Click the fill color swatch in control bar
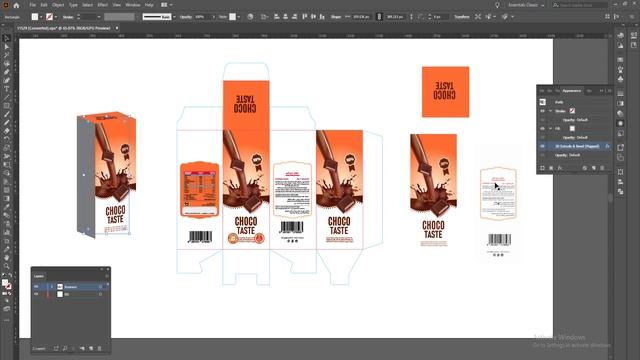This screenshot has height=360, width=640. [35, 17]
